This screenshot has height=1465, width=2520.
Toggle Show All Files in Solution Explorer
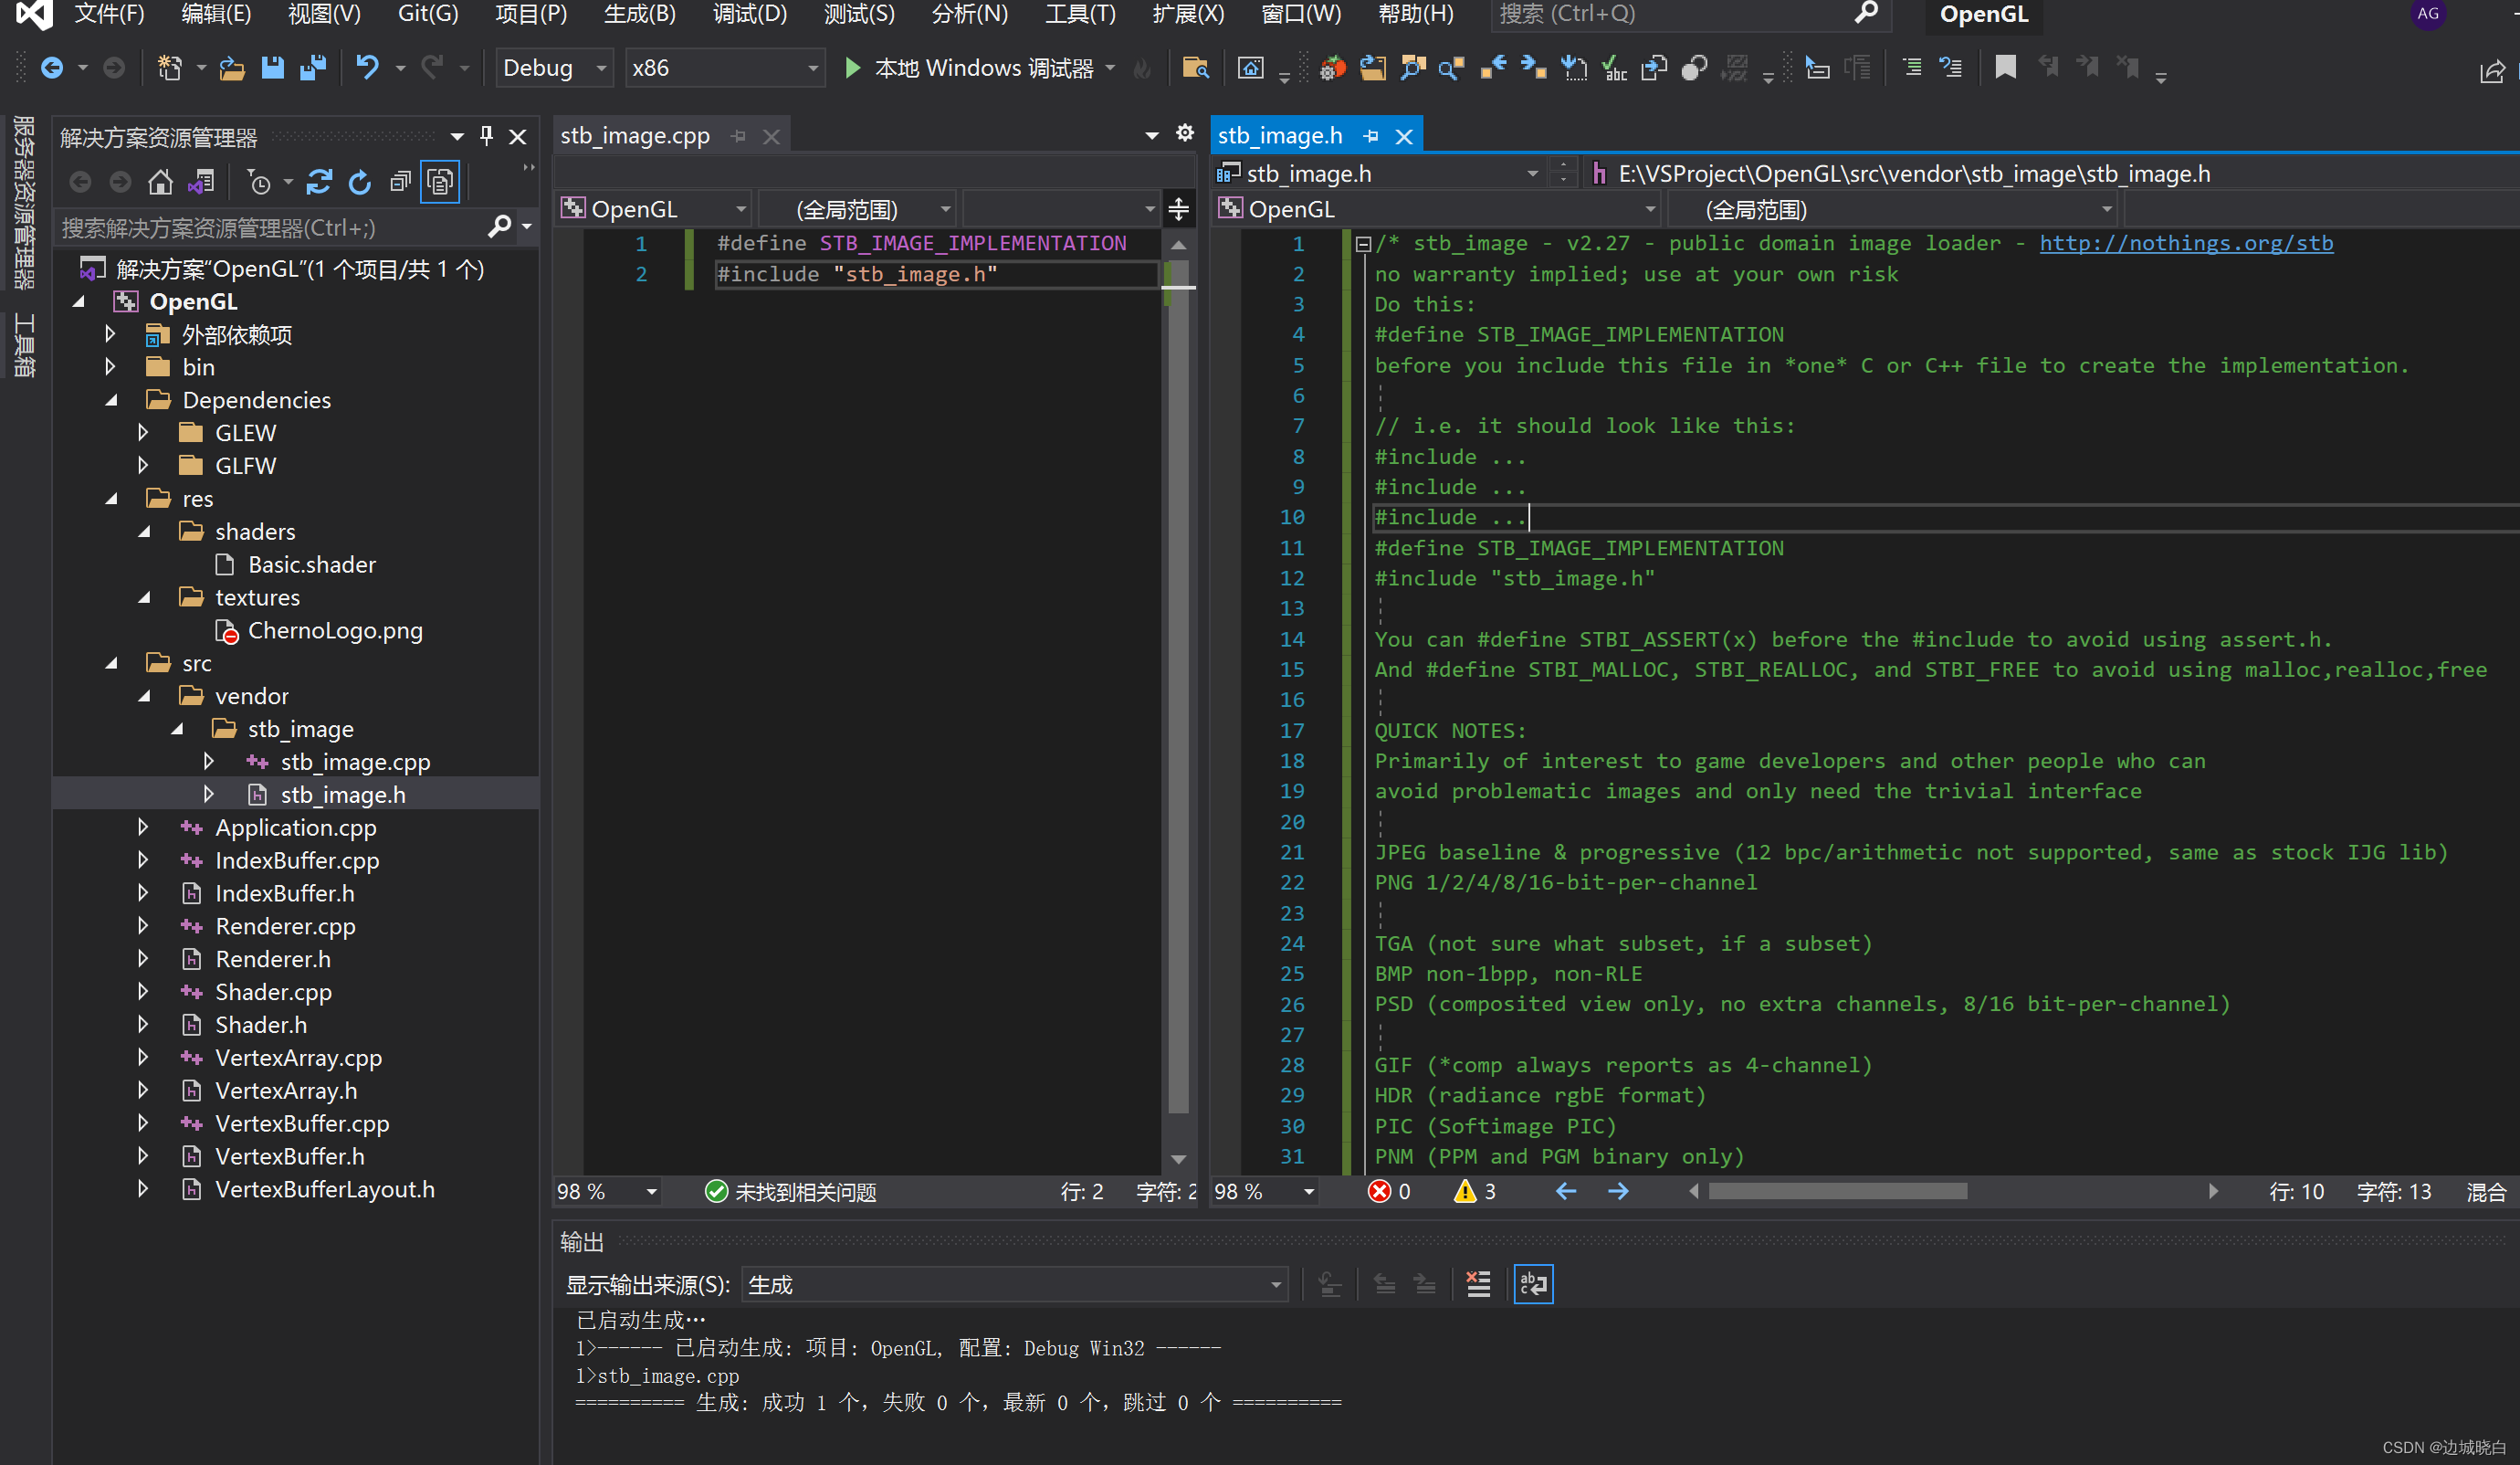[x=440, y=182]
